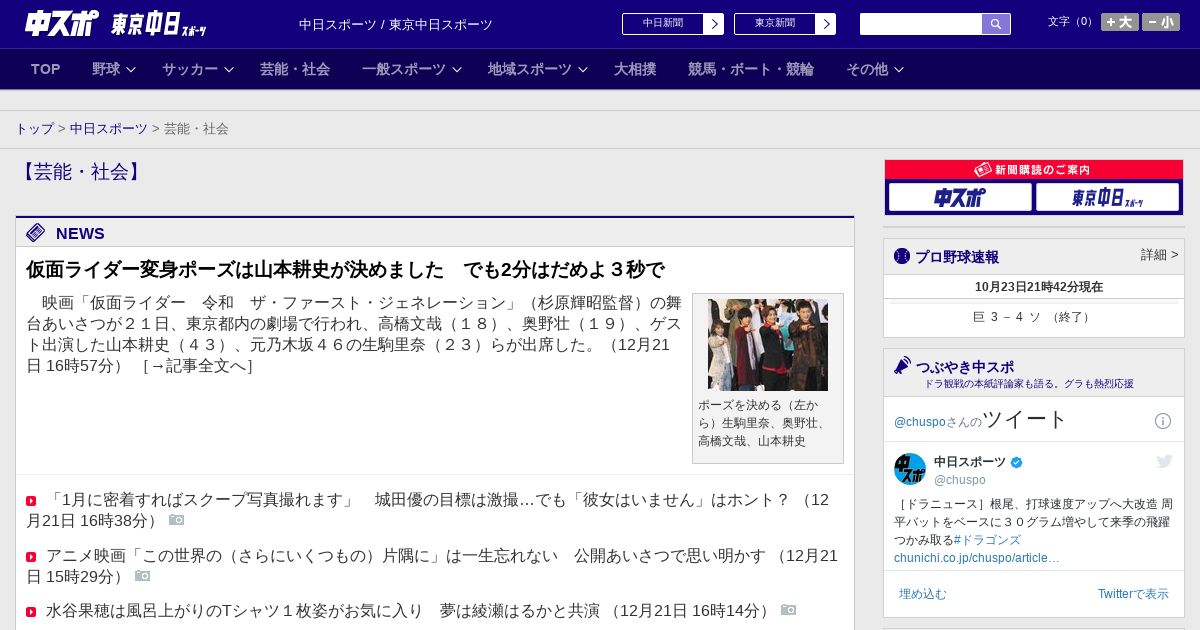Click the トップ breadcrumb link
Screen dimensions: 1200x630
[35, 129]
